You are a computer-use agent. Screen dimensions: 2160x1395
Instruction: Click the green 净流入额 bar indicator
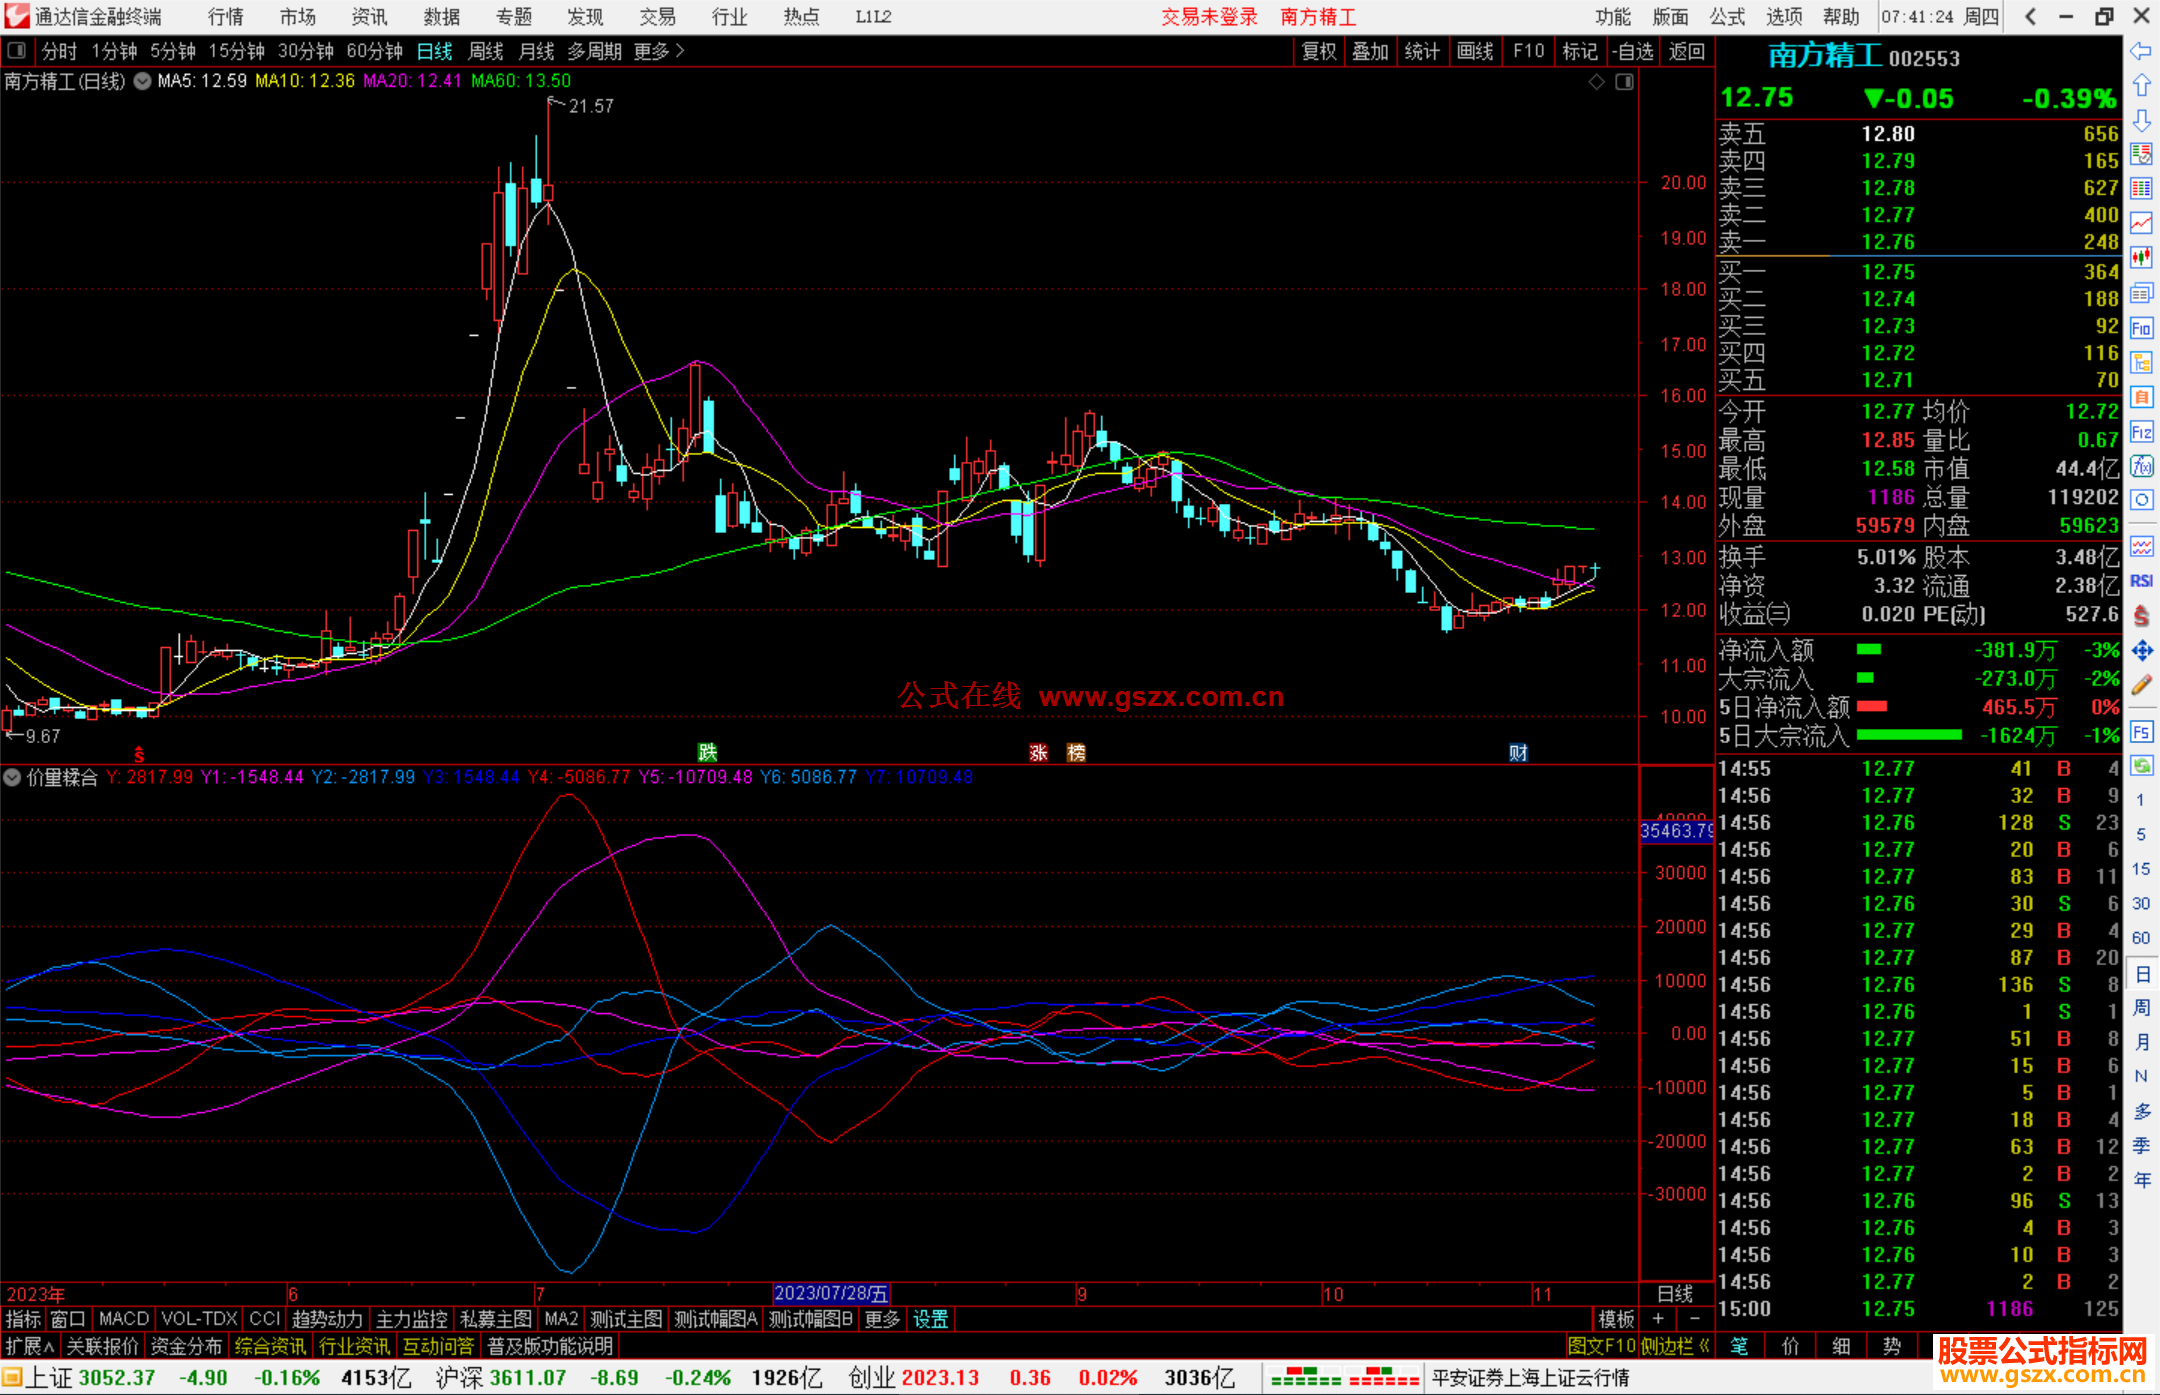pyautogui.click(x=1868, y=650)
